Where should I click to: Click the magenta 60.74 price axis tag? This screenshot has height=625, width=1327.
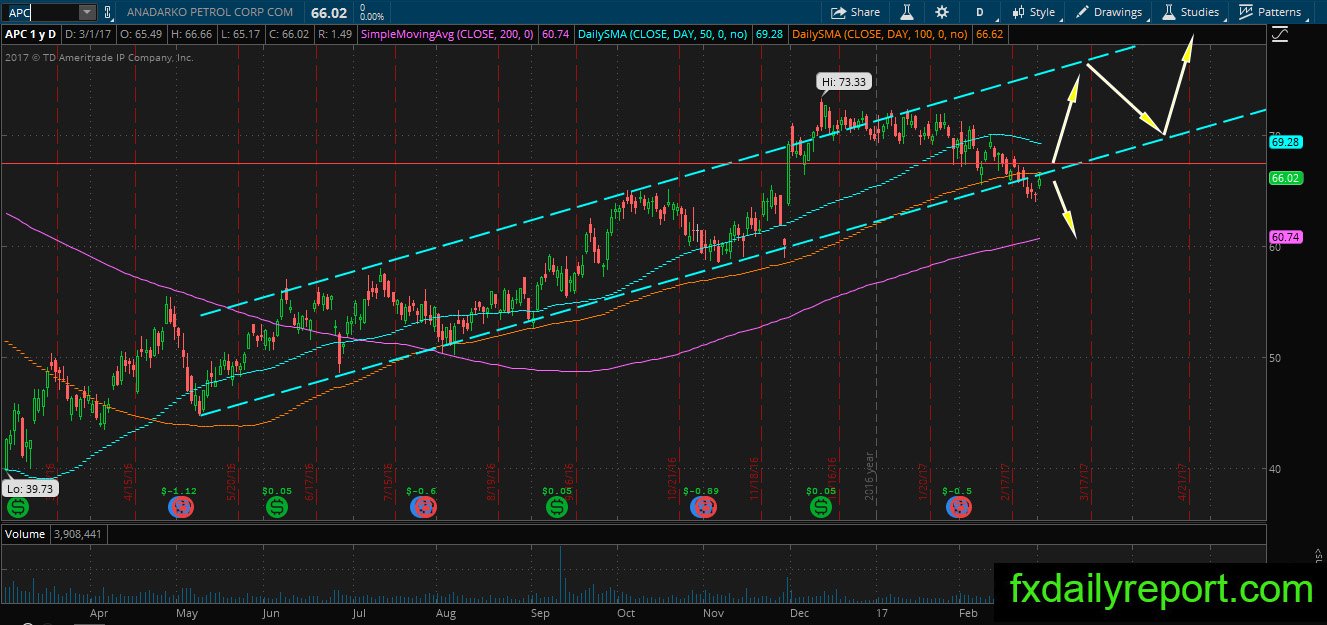(1284, 237)
